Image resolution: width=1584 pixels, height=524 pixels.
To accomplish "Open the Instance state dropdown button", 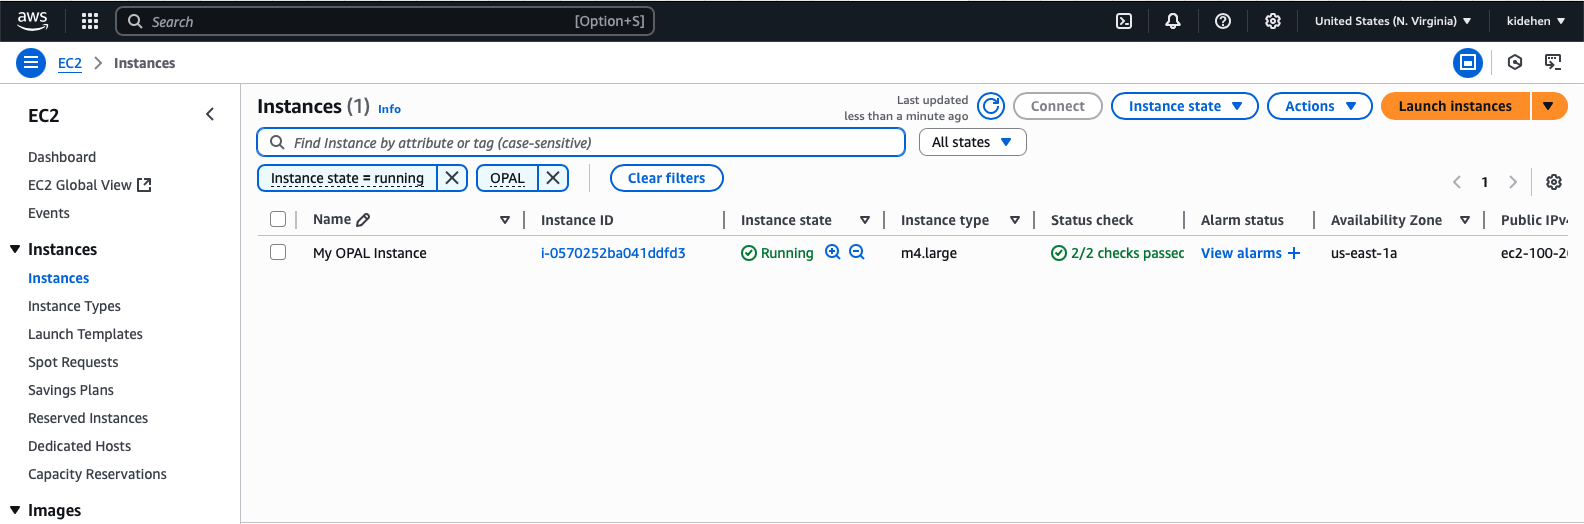I will pyautogui.click(x=1185, y=106).
